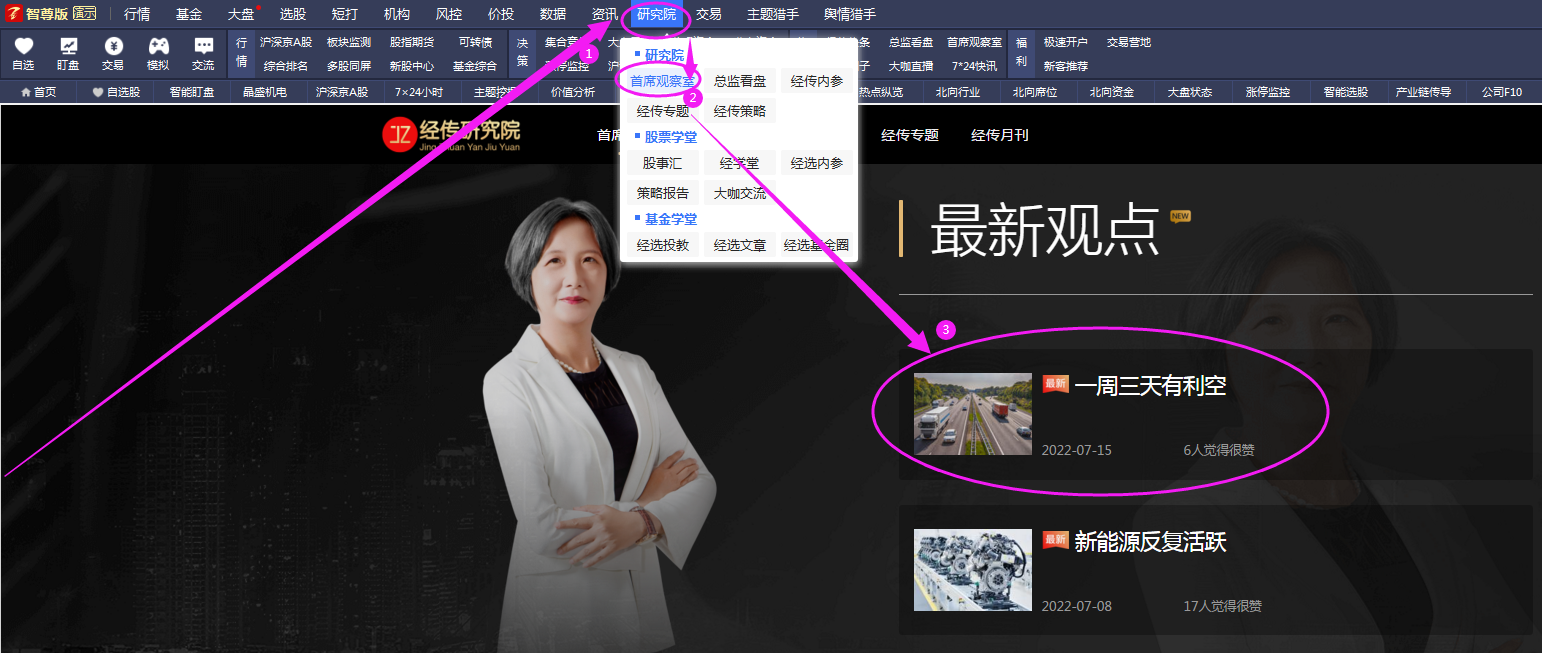The width and height of the screenshot is (1542, 653).
Task: Open the 行情 menu in top bar
Action: 137,14
